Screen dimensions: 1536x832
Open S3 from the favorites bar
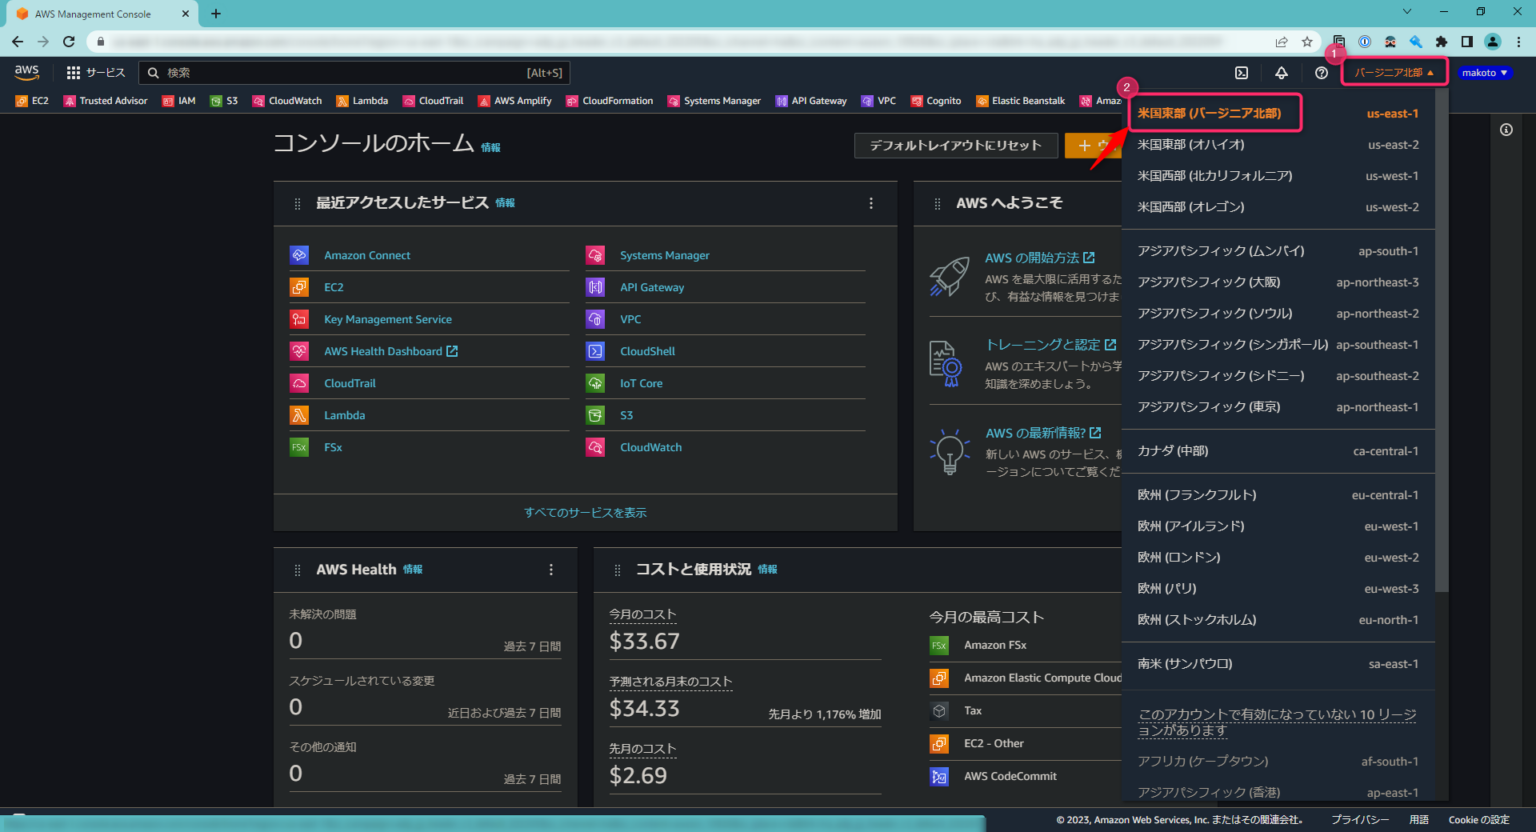tap(224, 100)
